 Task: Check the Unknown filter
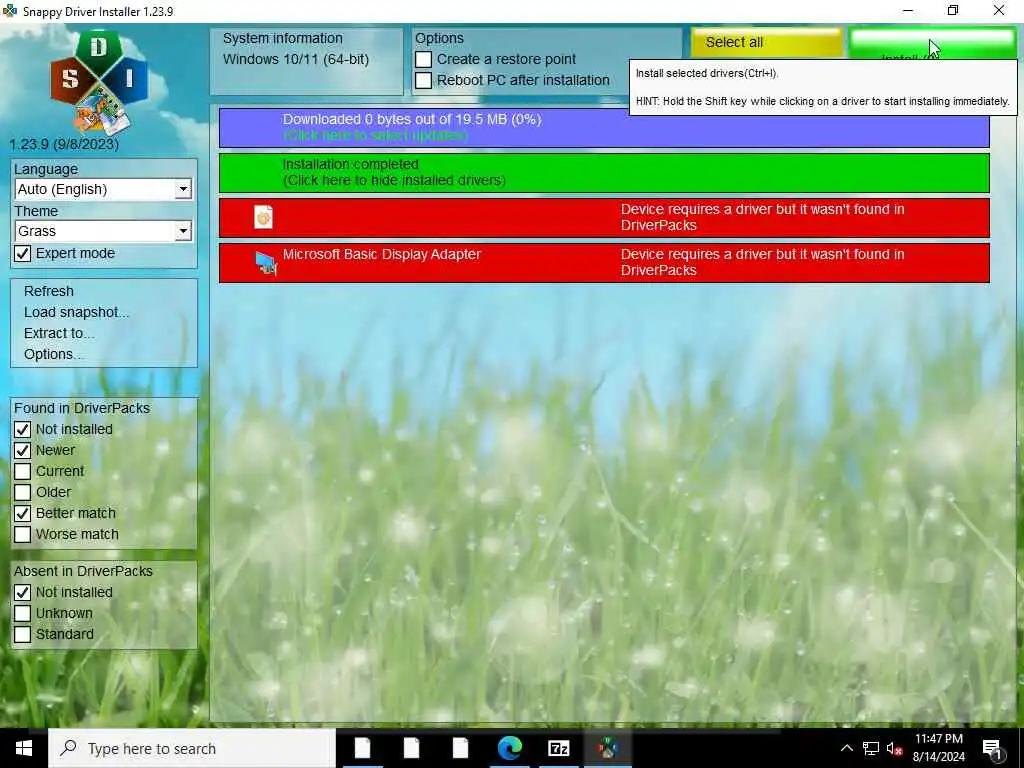(x=22, y=613)
